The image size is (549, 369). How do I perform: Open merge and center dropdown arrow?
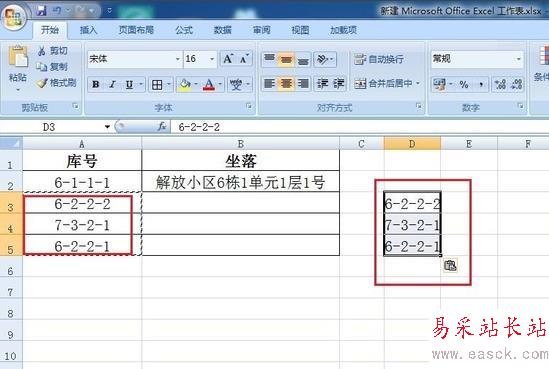click(418, 84)
